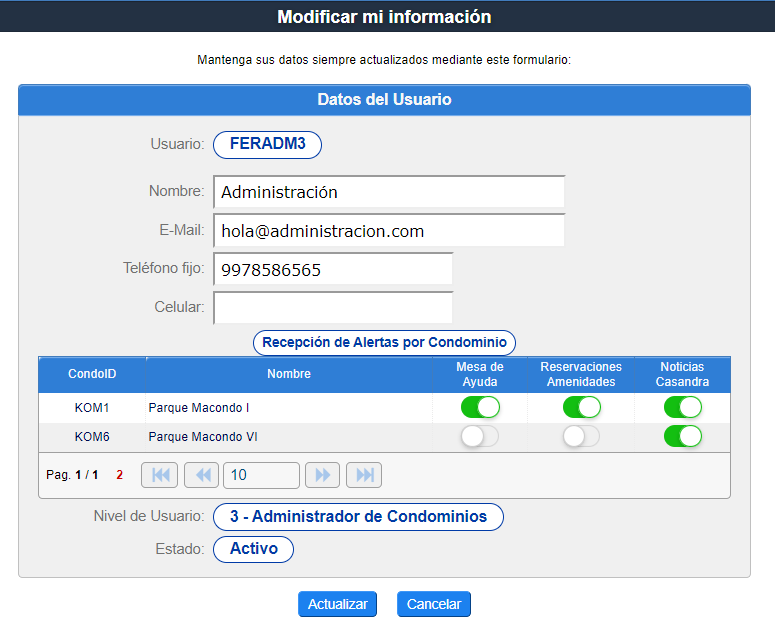
Task: Jump to last page of alerts table
Action: tap(364, 475)
